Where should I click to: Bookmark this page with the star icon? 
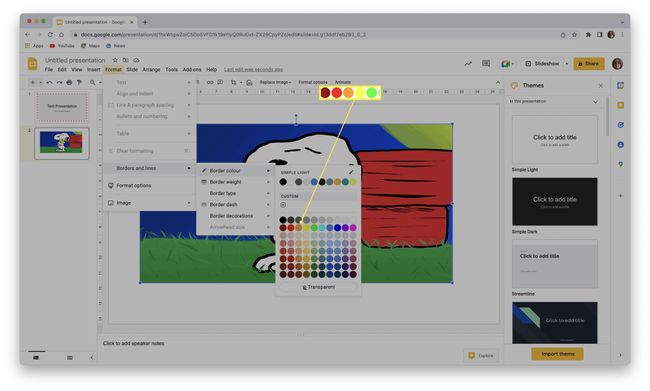click(575, 35)
